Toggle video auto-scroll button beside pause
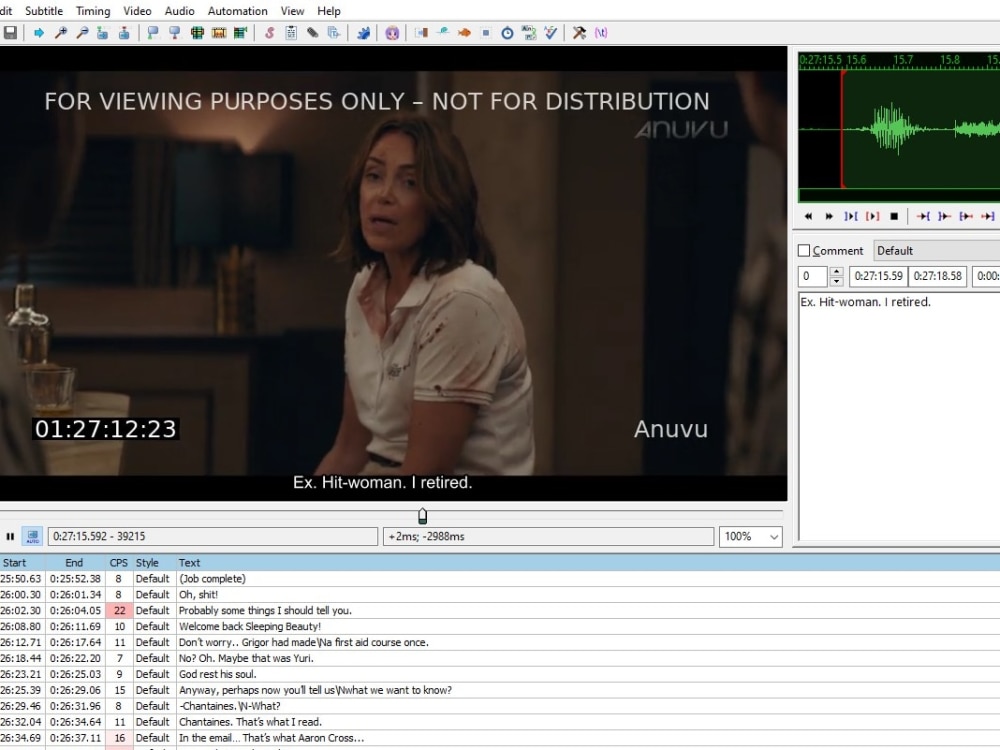The image size is (1000, 750). click(x=33, y=536)
